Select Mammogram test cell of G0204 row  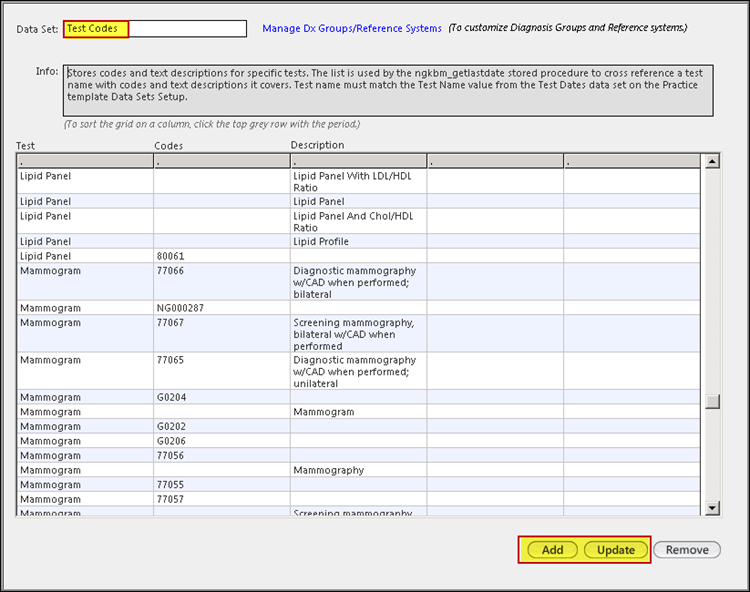coord(86,397)
